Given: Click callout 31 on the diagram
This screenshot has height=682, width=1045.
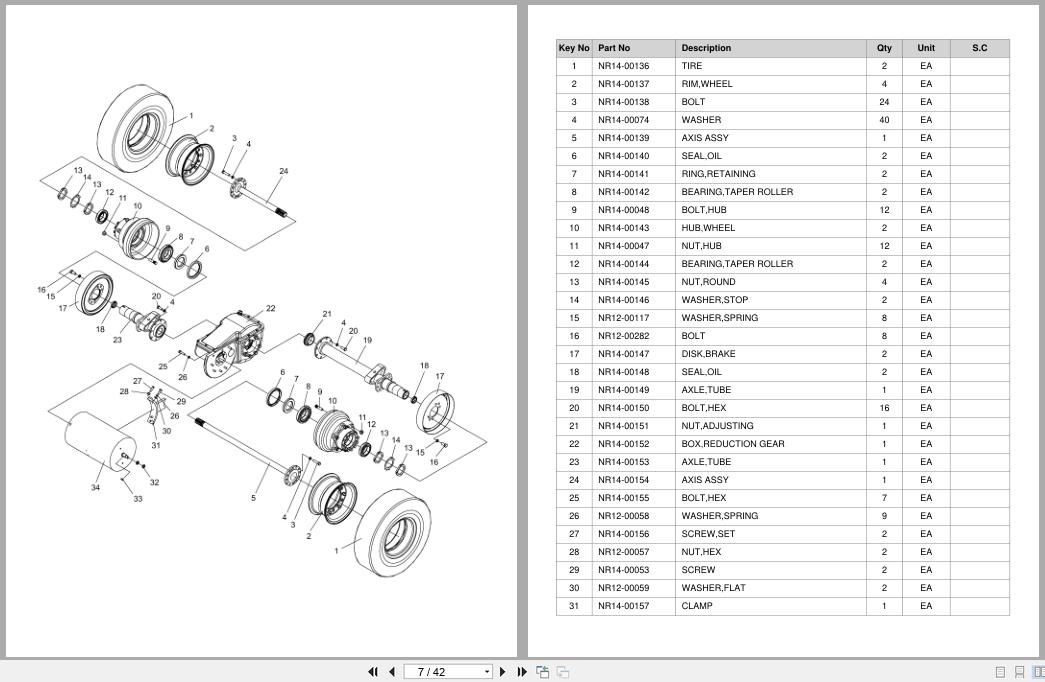Looking at the screenshot, I should tap(155, 445).
